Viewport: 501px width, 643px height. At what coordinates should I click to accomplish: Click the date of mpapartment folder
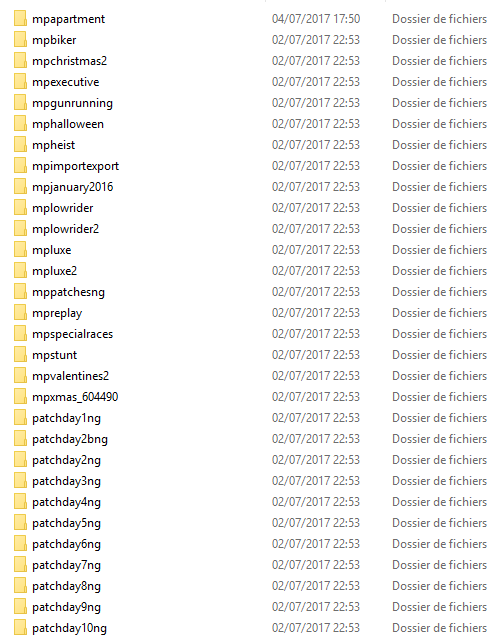316,19
